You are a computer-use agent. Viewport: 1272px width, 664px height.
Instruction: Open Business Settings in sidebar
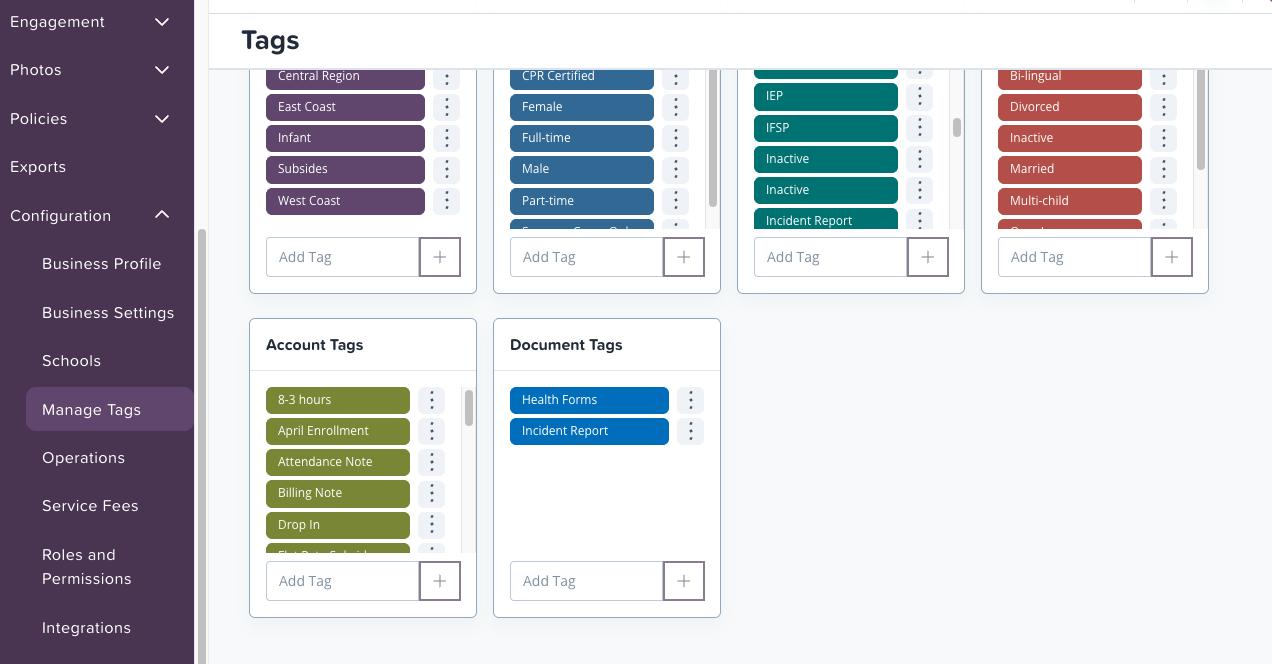tap(108, 313)
